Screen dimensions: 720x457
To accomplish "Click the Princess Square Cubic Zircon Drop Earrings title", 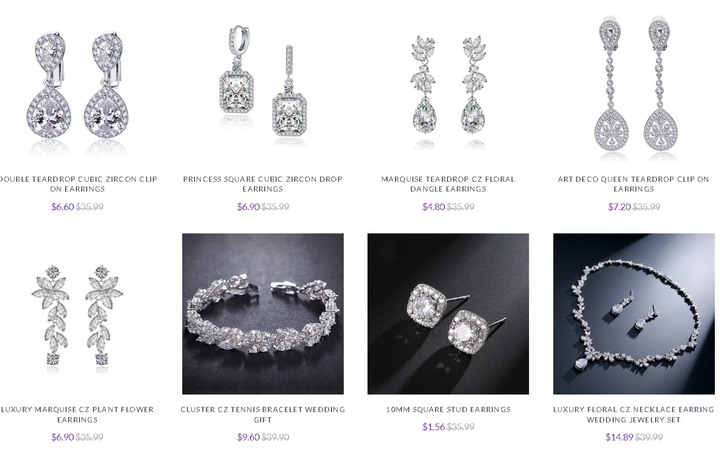I will 263,184.
